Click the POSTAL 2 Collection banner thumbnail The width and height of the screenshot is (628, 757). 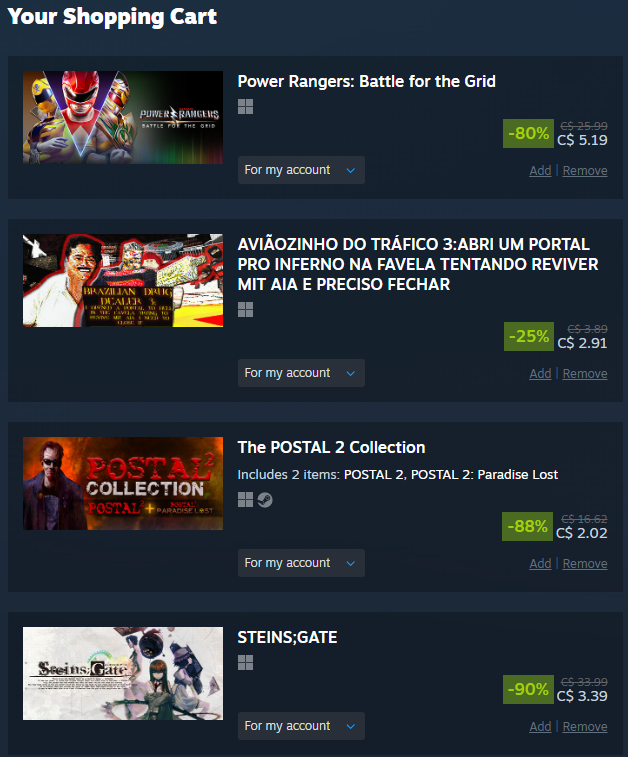123,484
